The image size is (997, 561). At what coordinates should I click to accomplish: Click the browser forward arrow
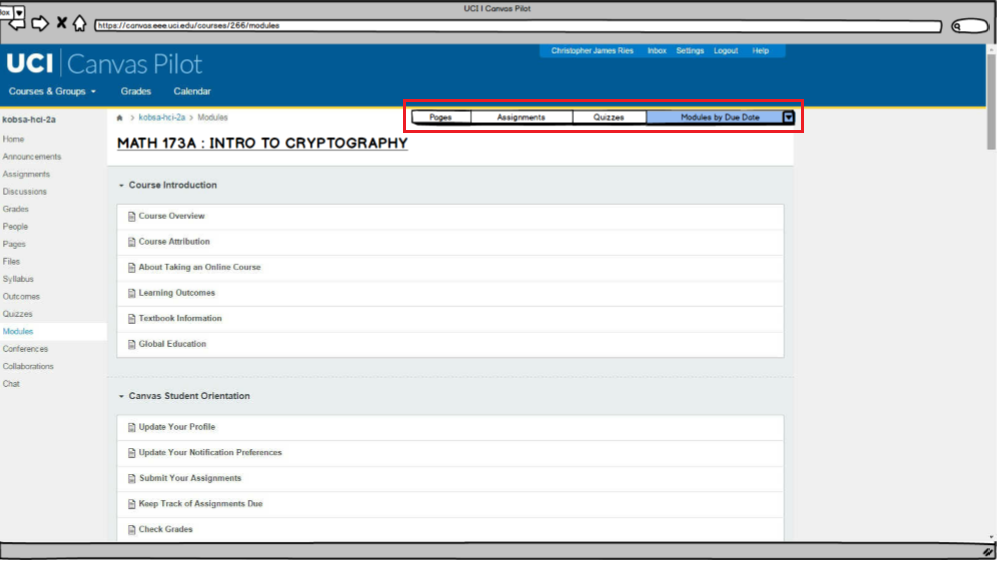[x=41, y=23]
